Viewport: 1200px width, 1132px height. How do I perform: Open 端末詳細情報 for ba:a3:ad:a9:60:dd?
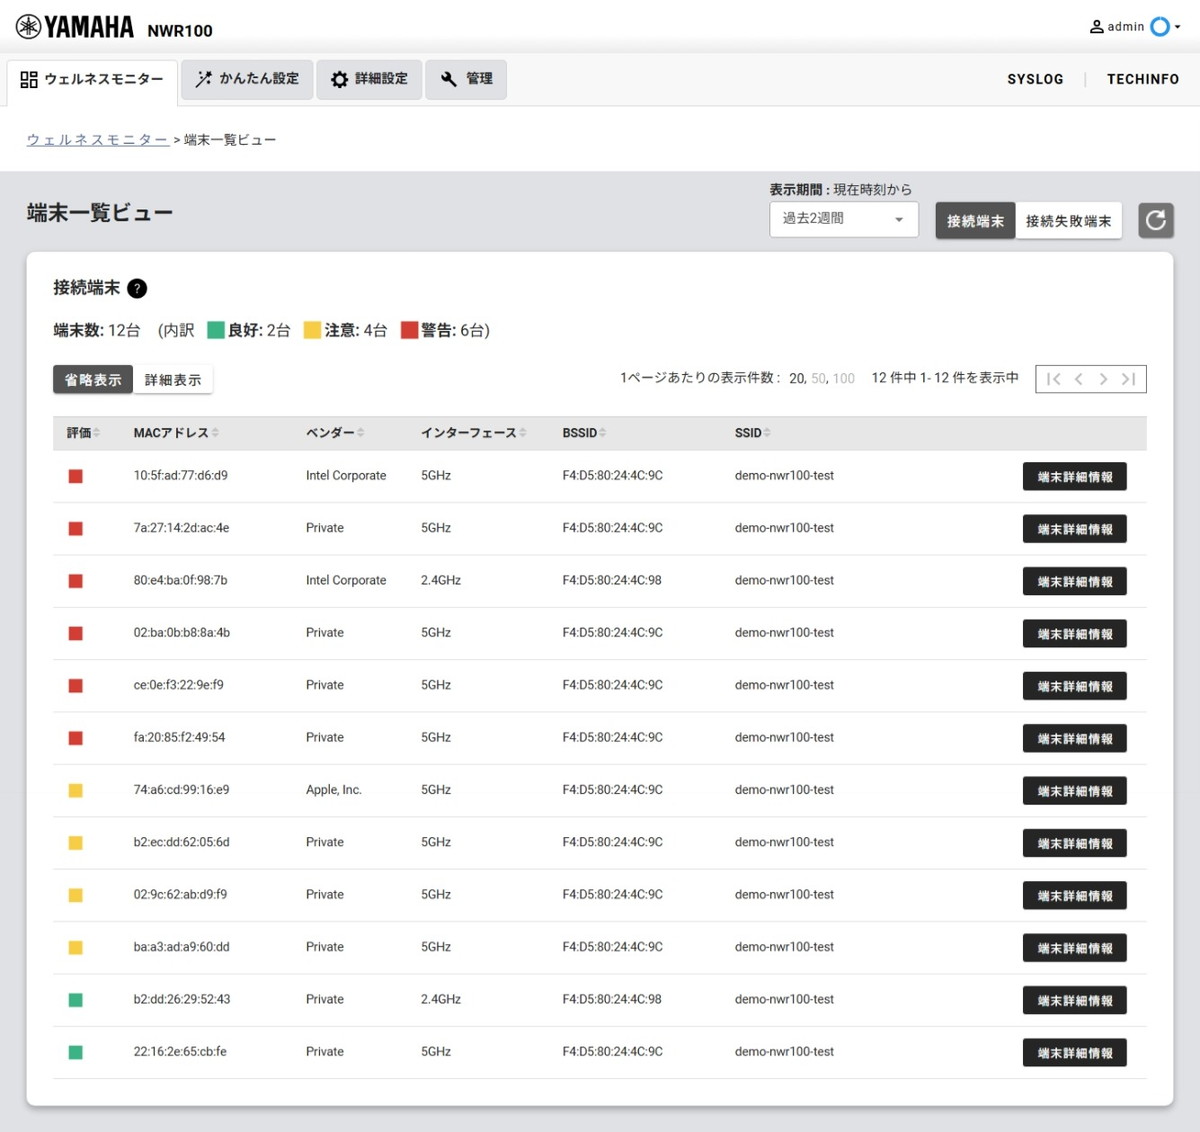(x=1075, y=948)
